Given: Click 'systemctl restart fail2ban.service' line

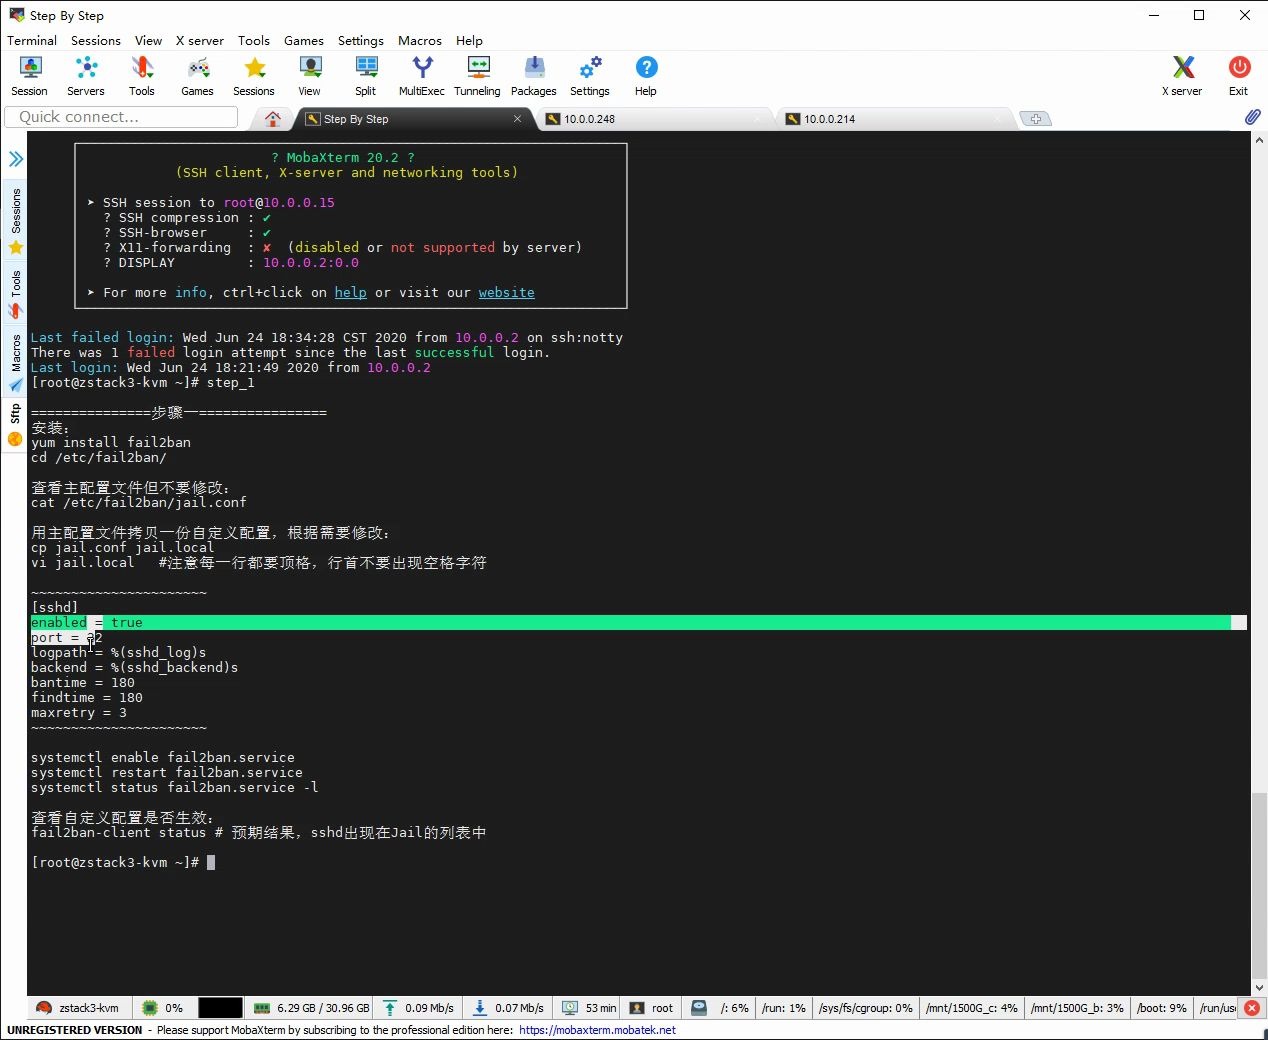Looking at the screenshot, I should tap(167, 773).
